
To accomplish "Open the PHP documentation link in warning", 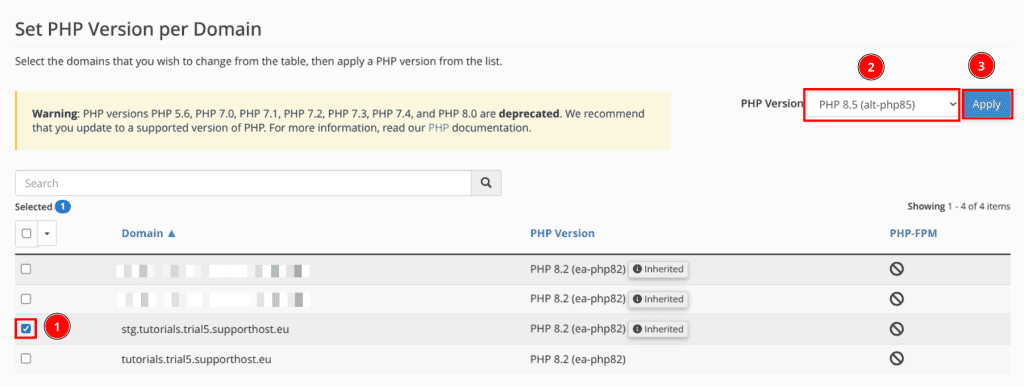I will 439,129.
